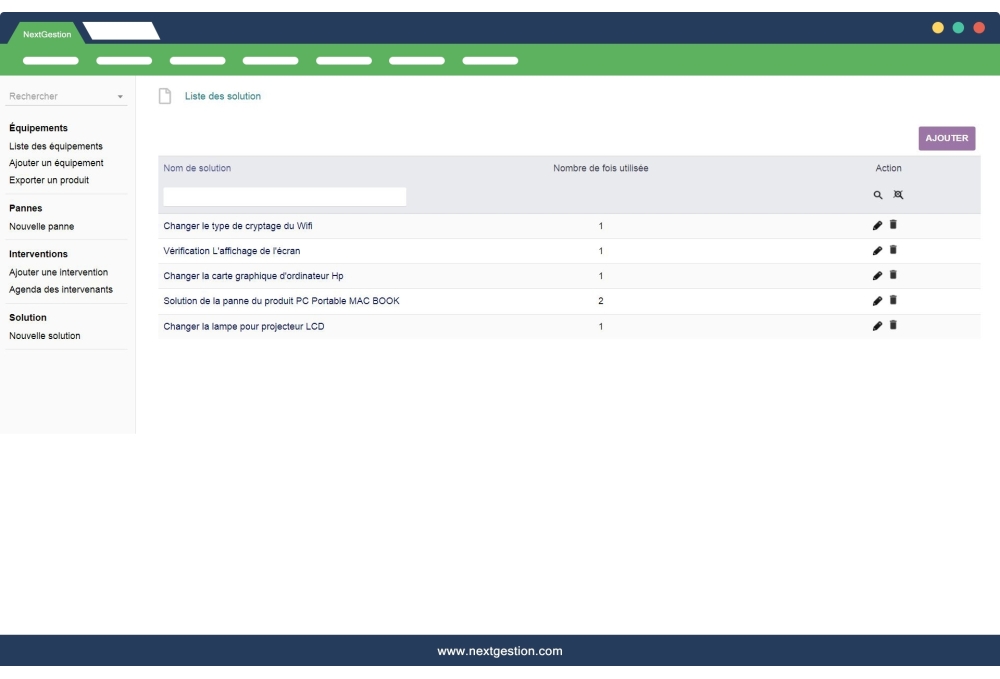Click the document icon beside "Liste des solution"
Image resolution: width=1000 pixels, height=679 pixels.
(x=165, y=95)
